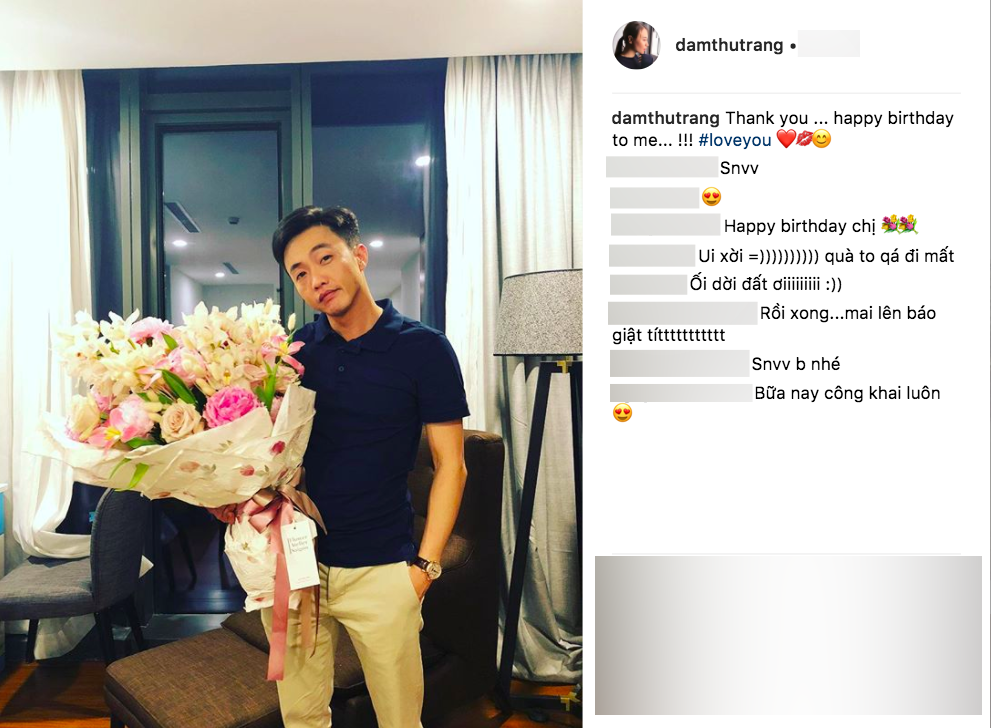Click the red heart emoji in the caption
Screen dimensions: 991x728
[x=785, y=139]
